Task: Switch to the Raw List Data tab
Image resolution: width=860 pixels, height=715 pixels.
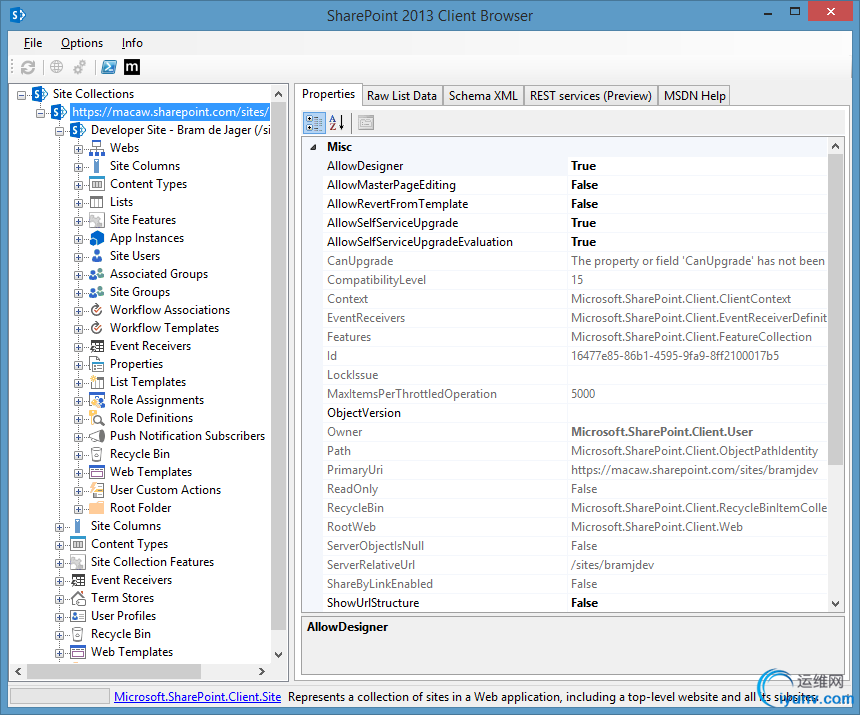Action: [x=401, y=96]
